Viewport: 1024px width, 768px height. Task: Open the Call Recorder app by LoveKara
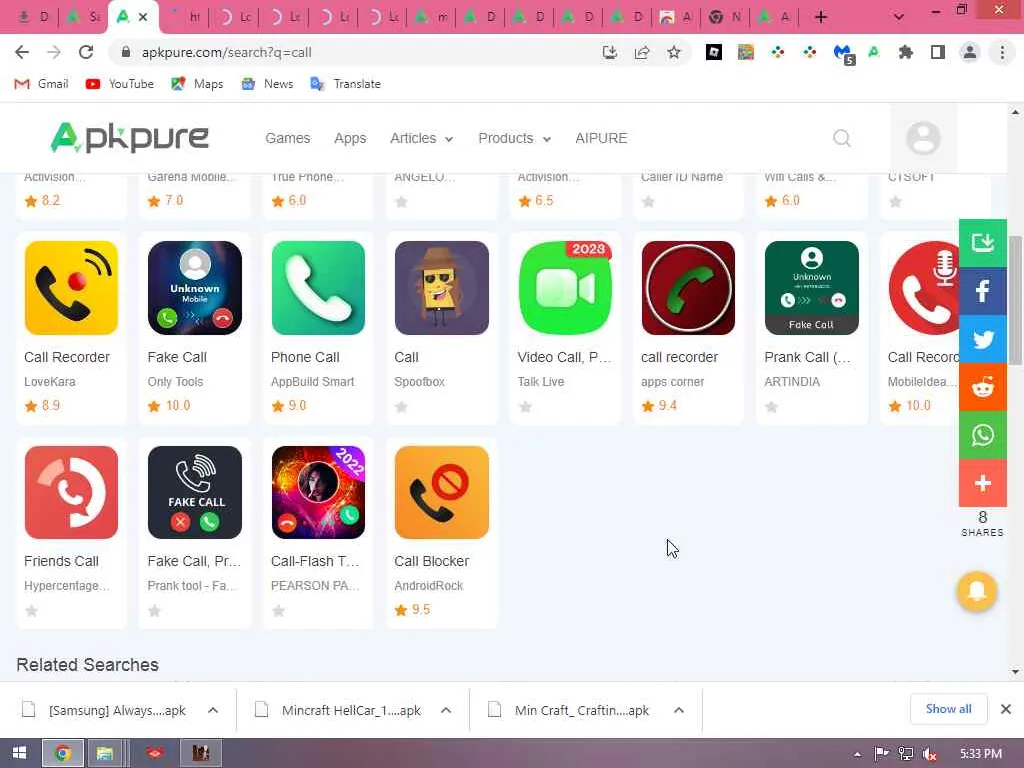tap(71, 288)
